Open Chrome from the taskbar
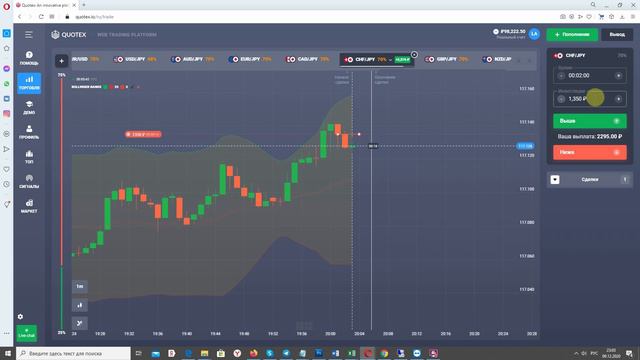 point(384,353)
